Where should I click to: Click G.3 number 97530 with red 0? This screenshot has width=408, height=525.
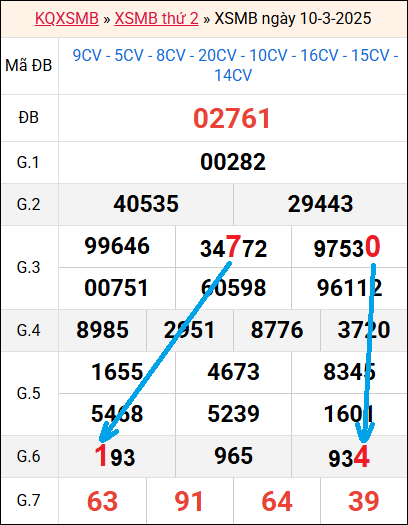point(347,247)
